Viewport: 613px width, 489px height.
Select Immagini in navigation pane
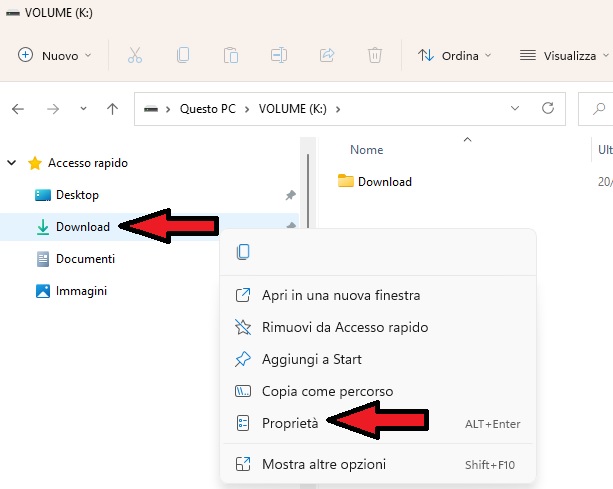click(81, 291)
